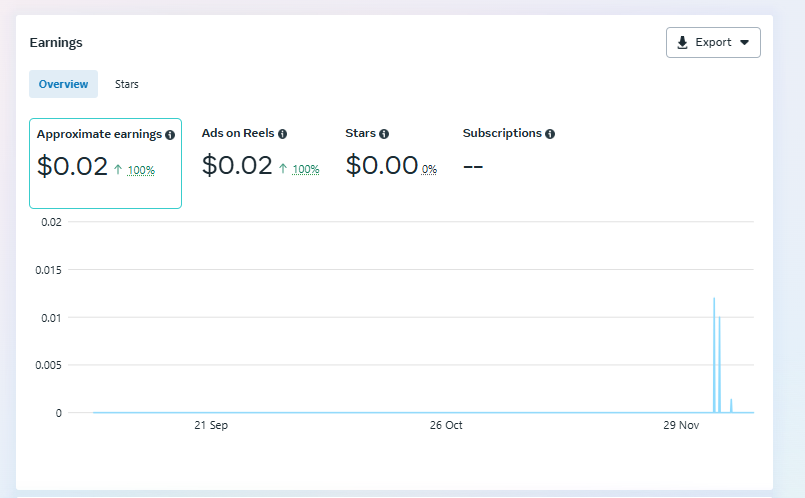This screenshot has height=498, width=805.
Task: Click info icon next to Subscriptions
Action: tap(550, 134)
